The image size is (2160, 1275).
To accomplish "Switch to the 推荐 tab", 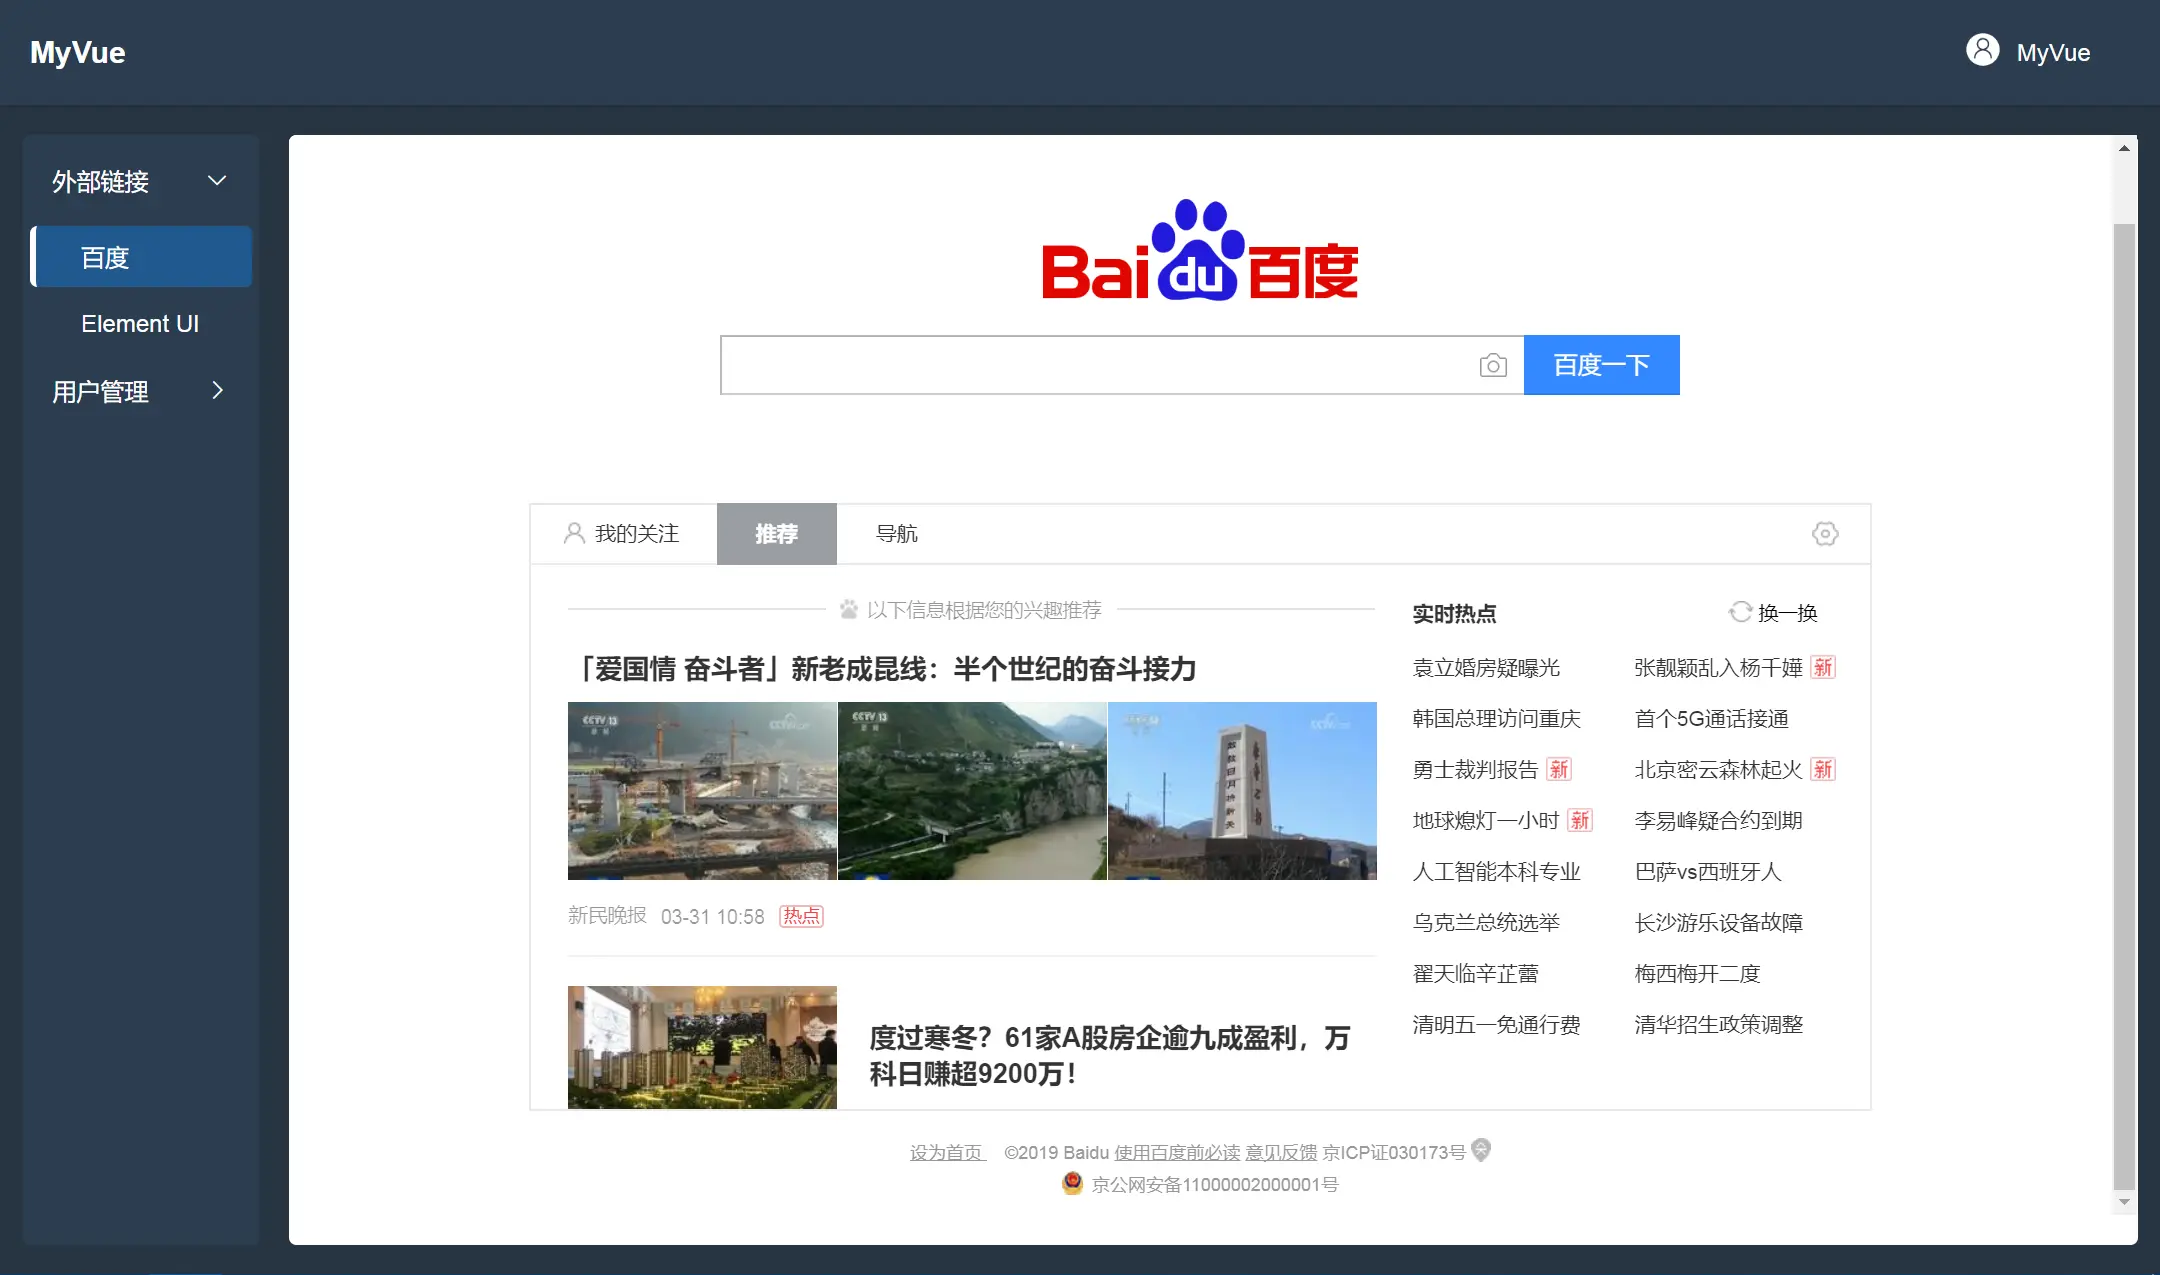I will (776, 534).
